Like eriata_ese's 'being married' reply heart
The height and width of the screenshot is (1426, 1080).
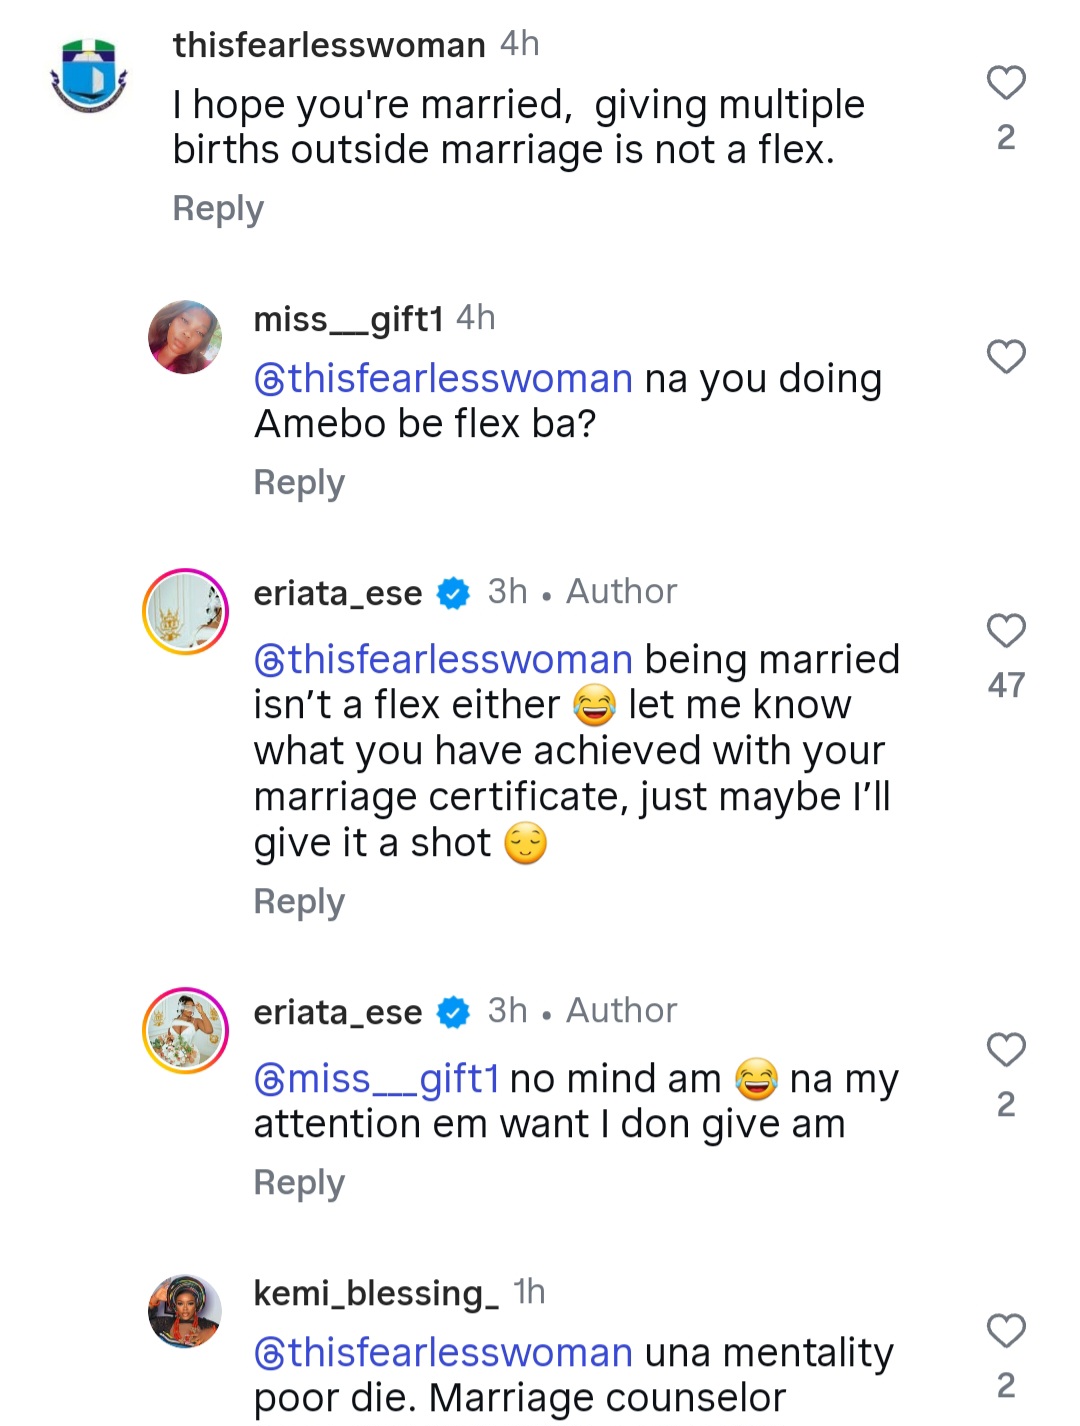1006,631
